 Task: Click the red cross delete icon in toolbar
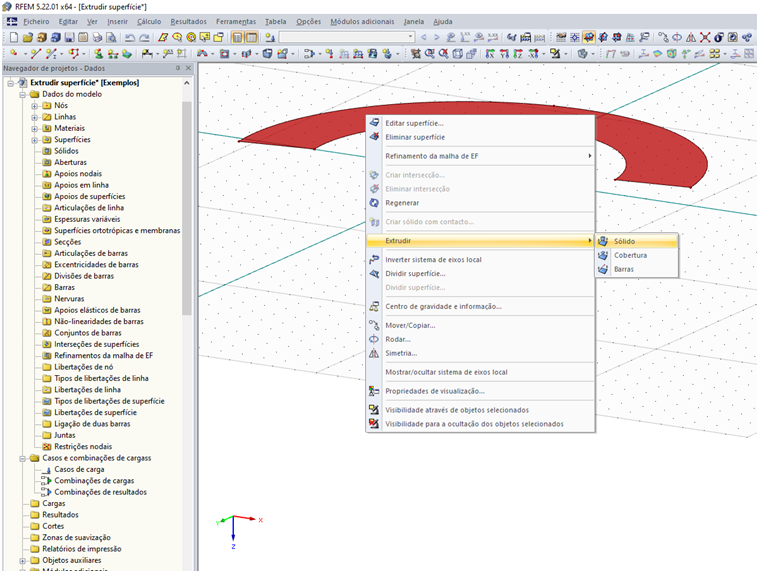coord(705,37)
